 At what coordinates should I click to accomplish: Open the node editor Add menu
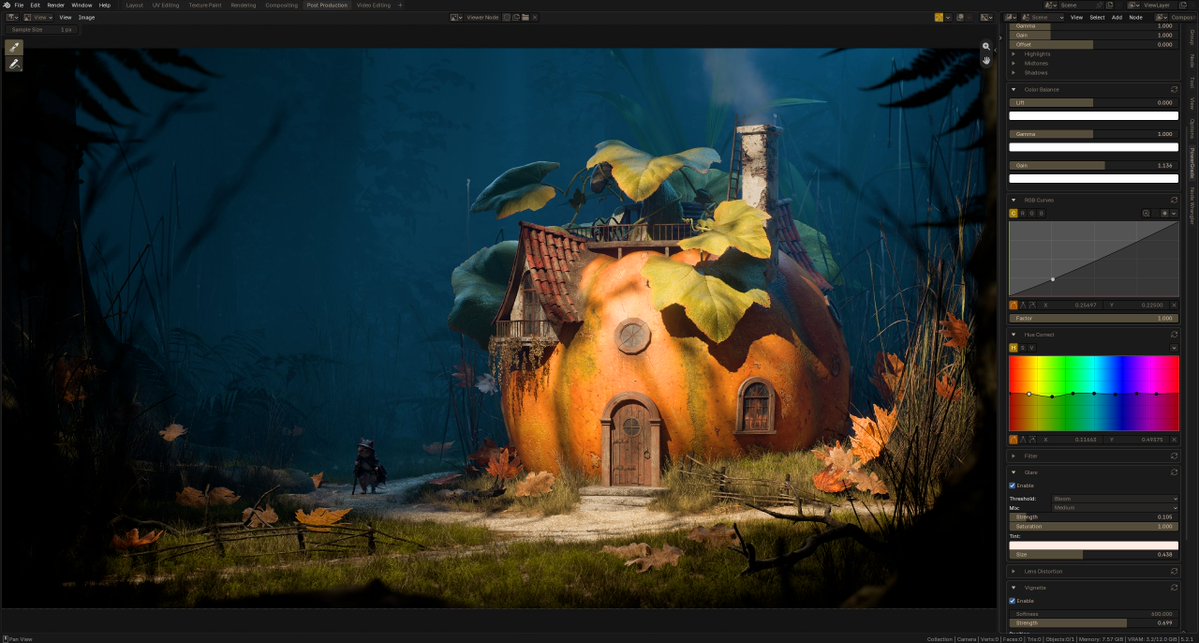pyautogui.click(x=1116, y=17)
